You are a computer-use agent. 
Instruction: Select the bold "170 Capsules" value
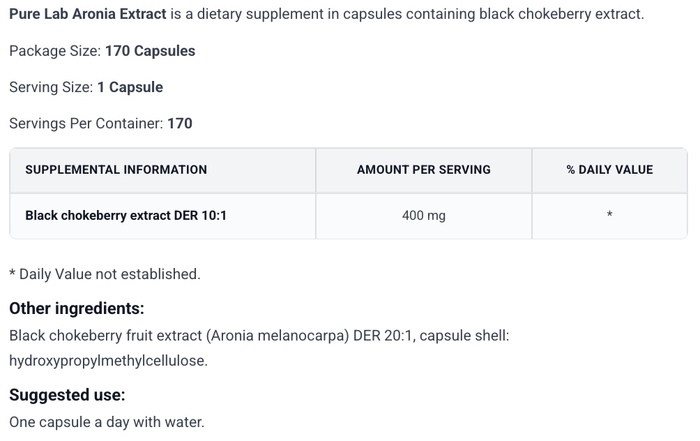150,51
